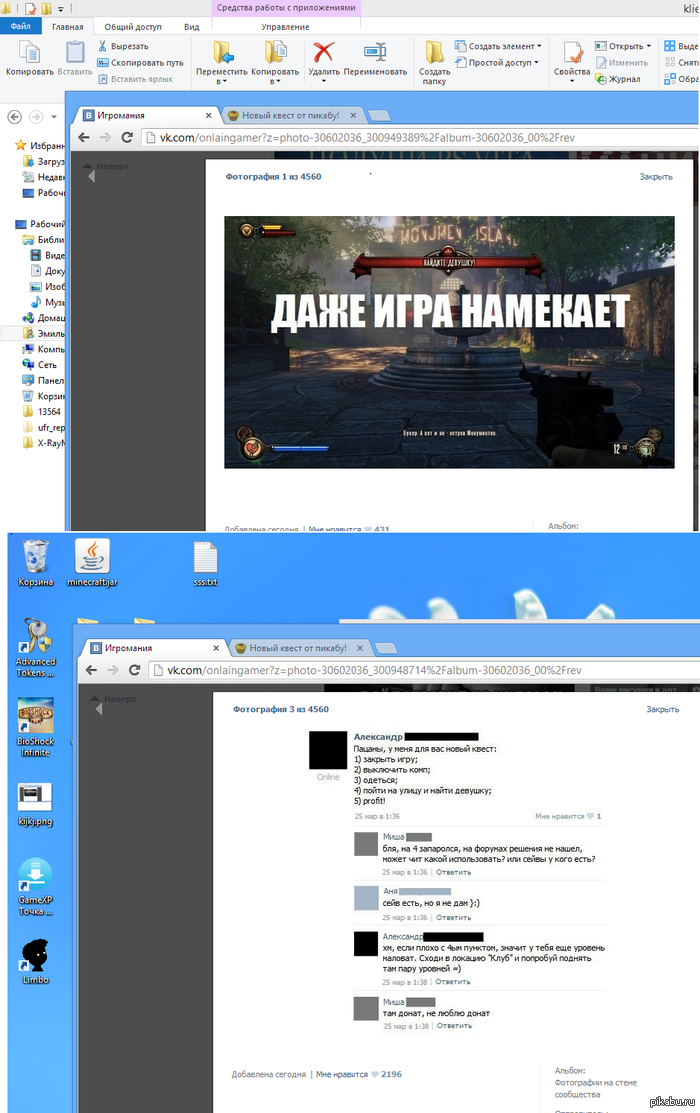Click Скопировать путь in the ribbon
Viewport: 700px width, 1113px height.
pos(140,62)
